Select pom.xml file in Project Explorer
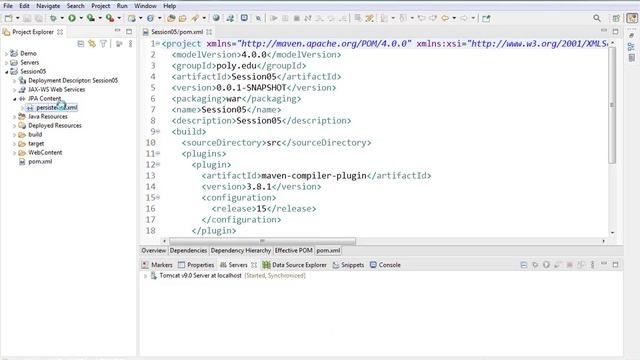The image size is (640, 360). pos(40,161)
